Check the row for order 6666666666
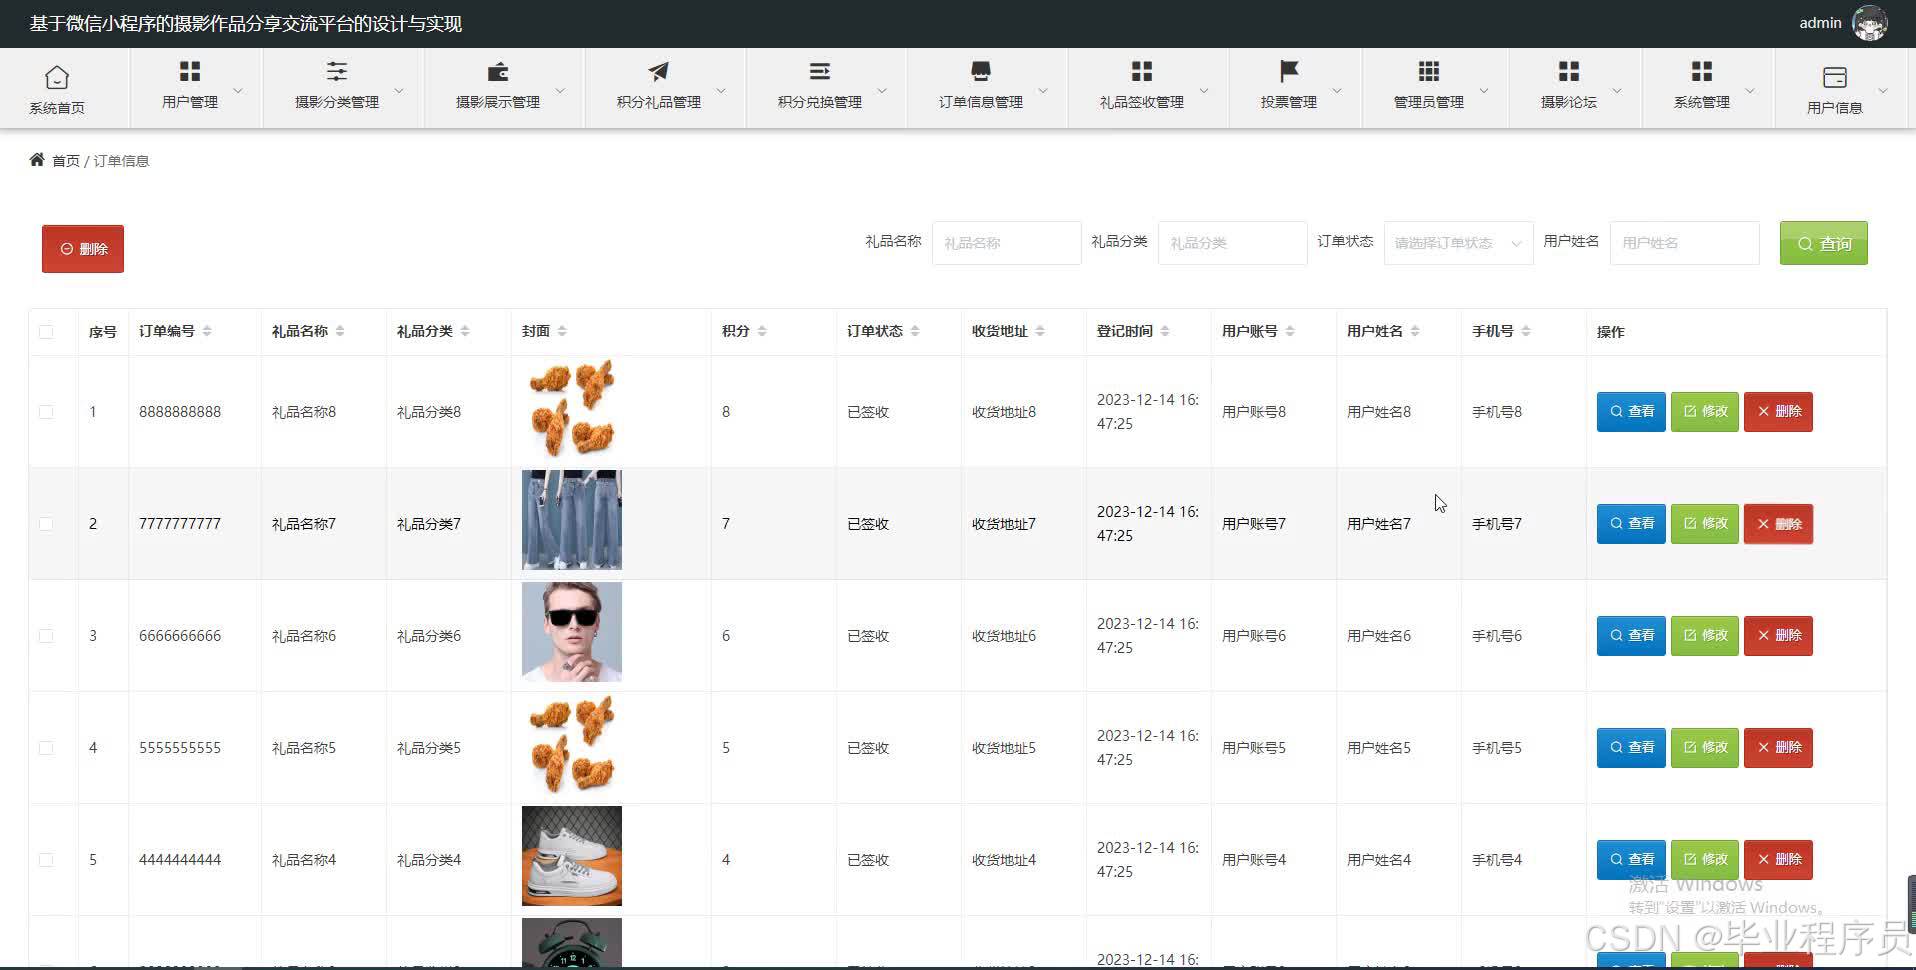This screenshot has height=970, width=1916. (46, 636)
